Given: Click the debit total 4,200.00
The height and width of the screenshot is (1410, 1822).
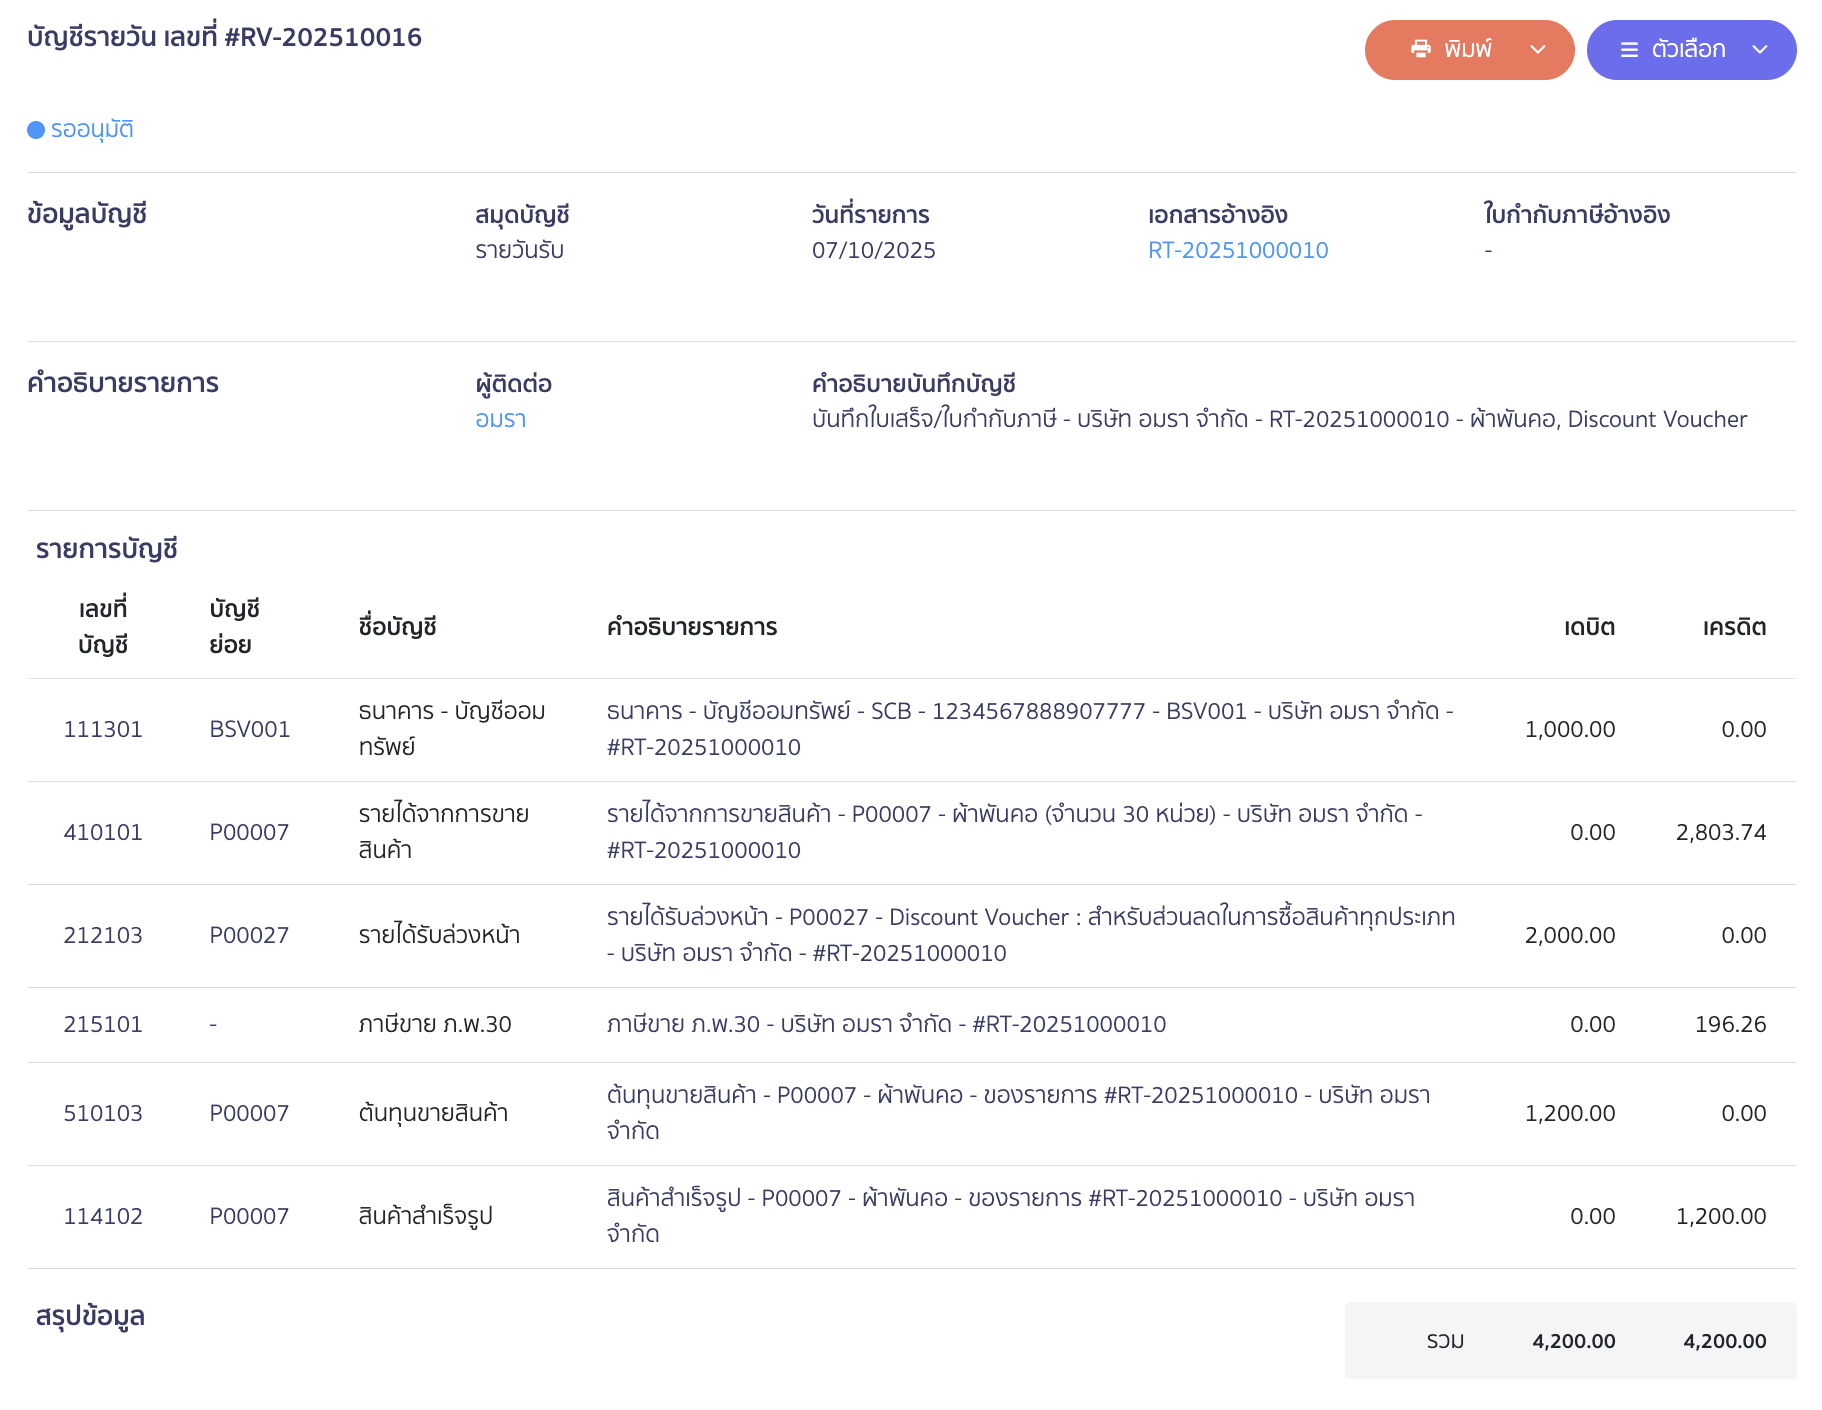Looking at the screenshot, I should 1572,1341.
